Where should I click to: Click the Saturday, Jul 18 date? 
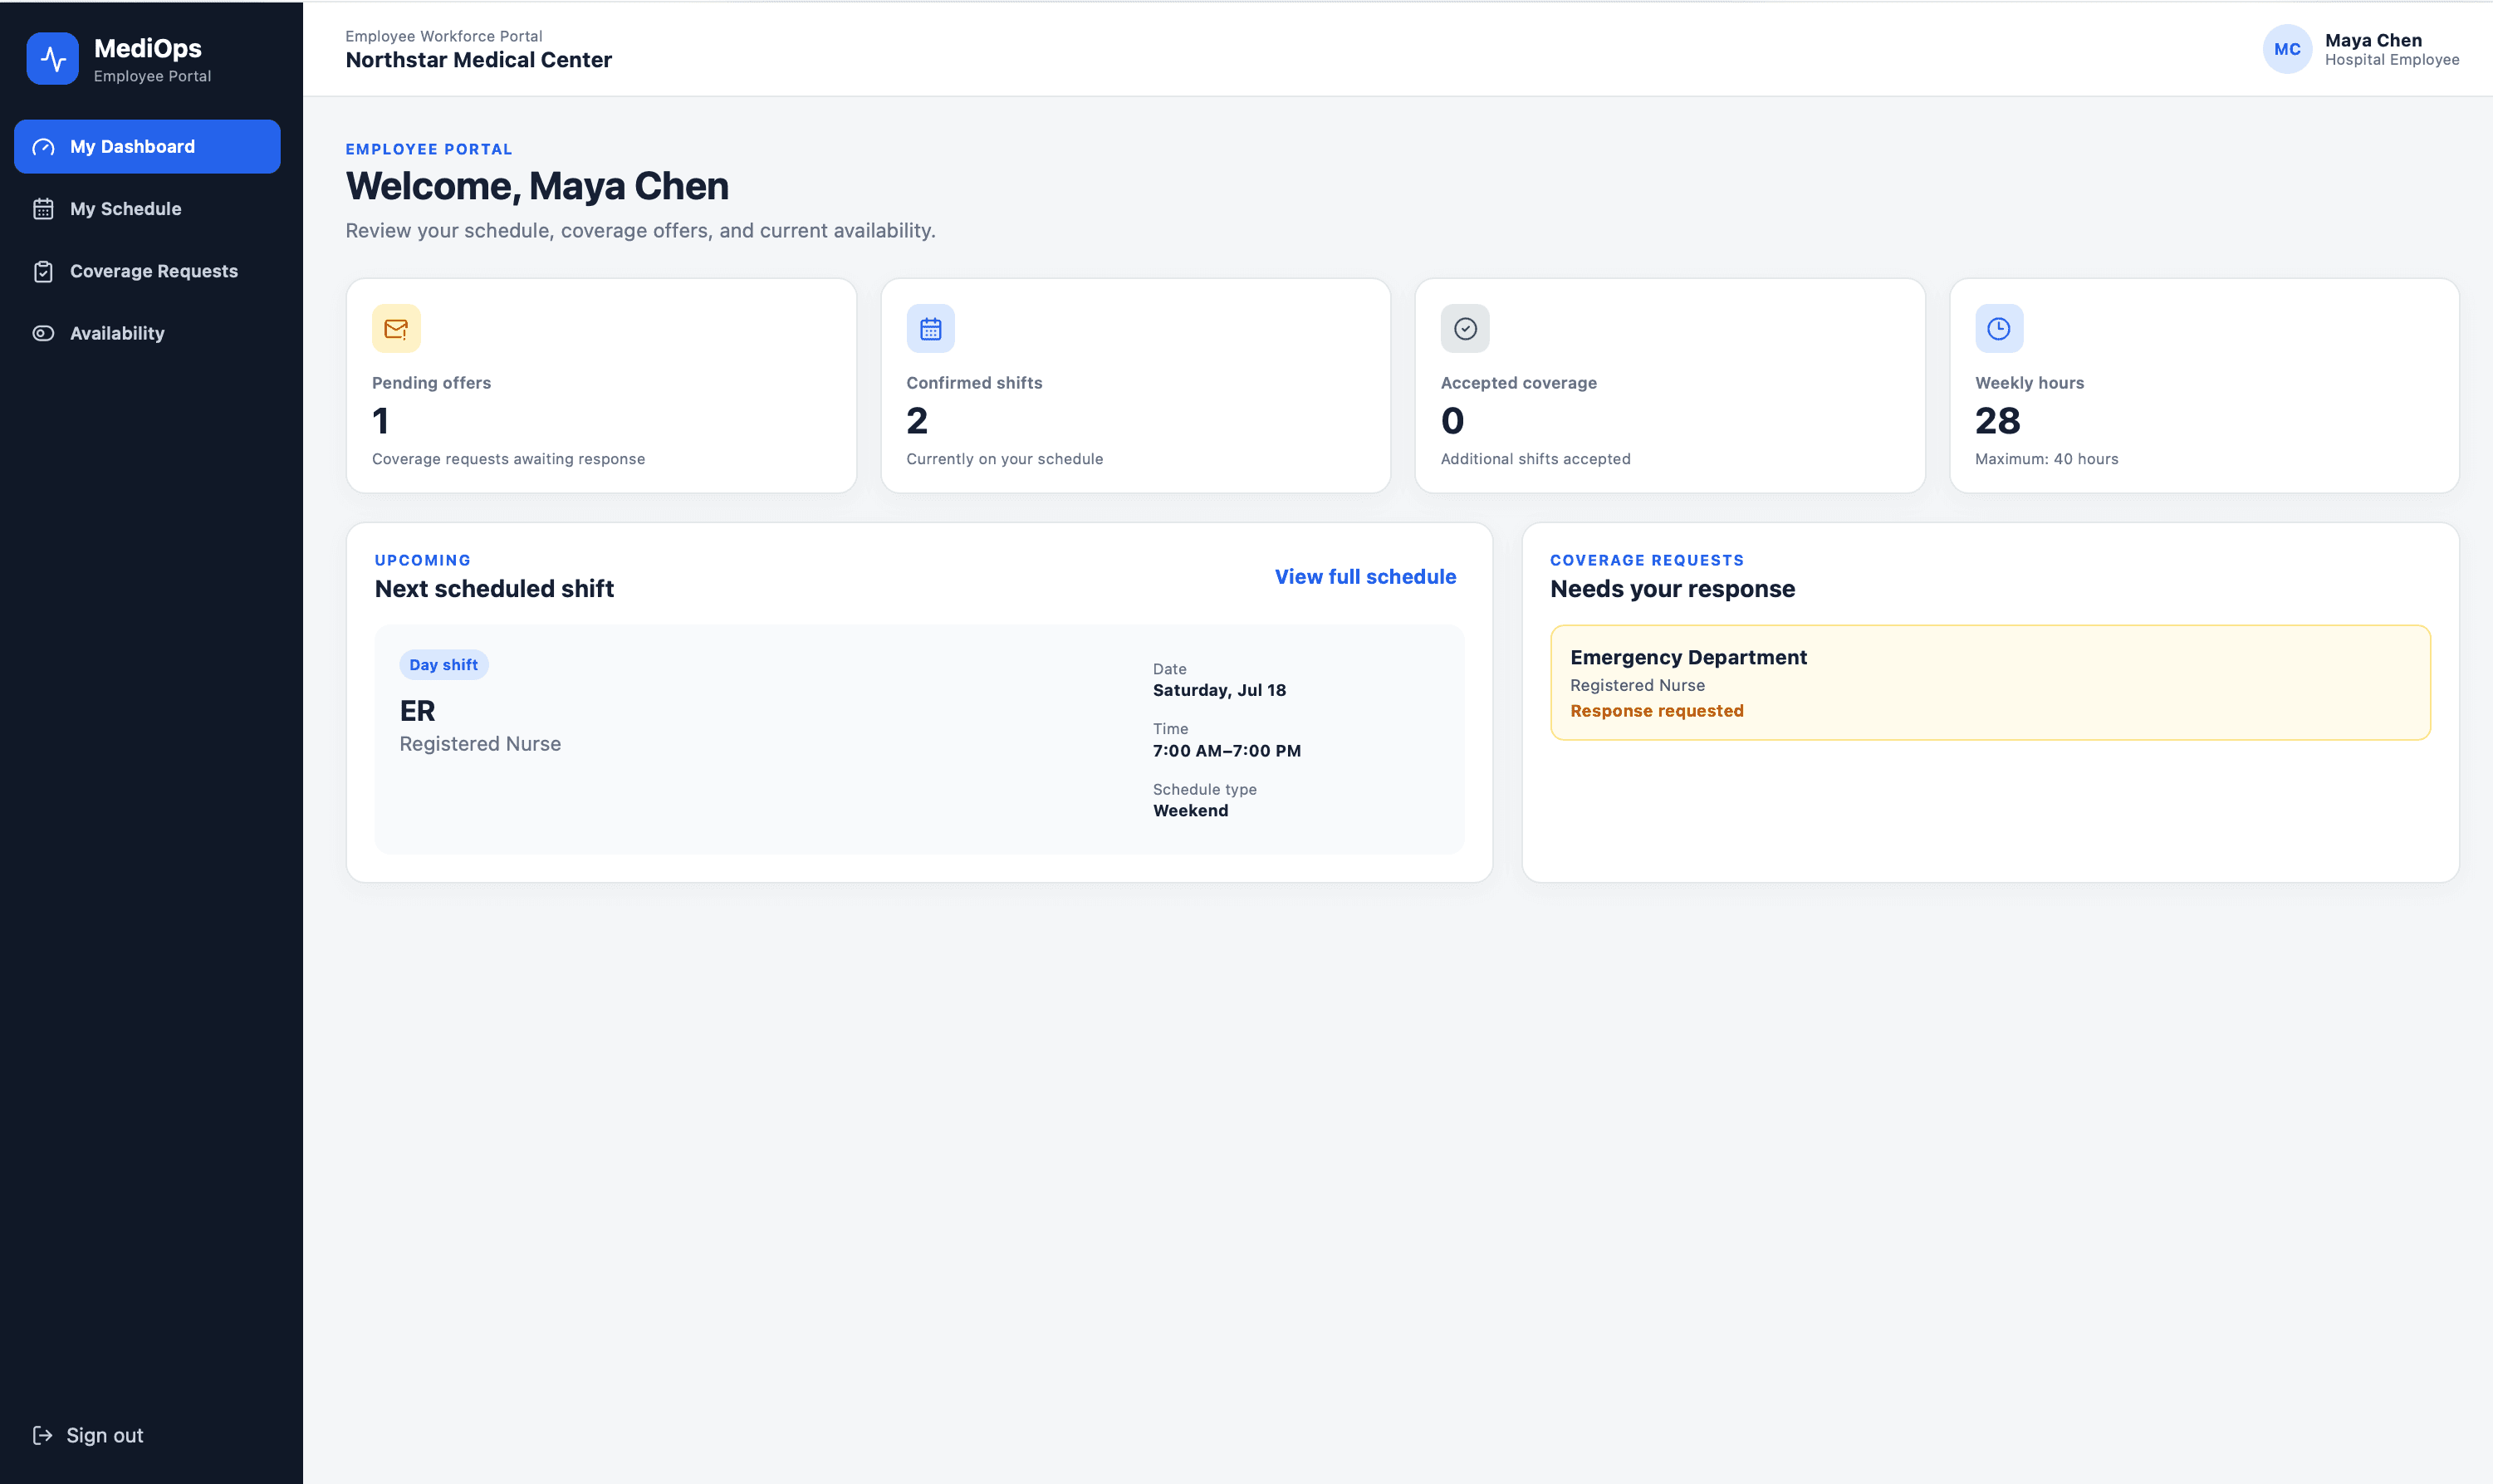1219,690
